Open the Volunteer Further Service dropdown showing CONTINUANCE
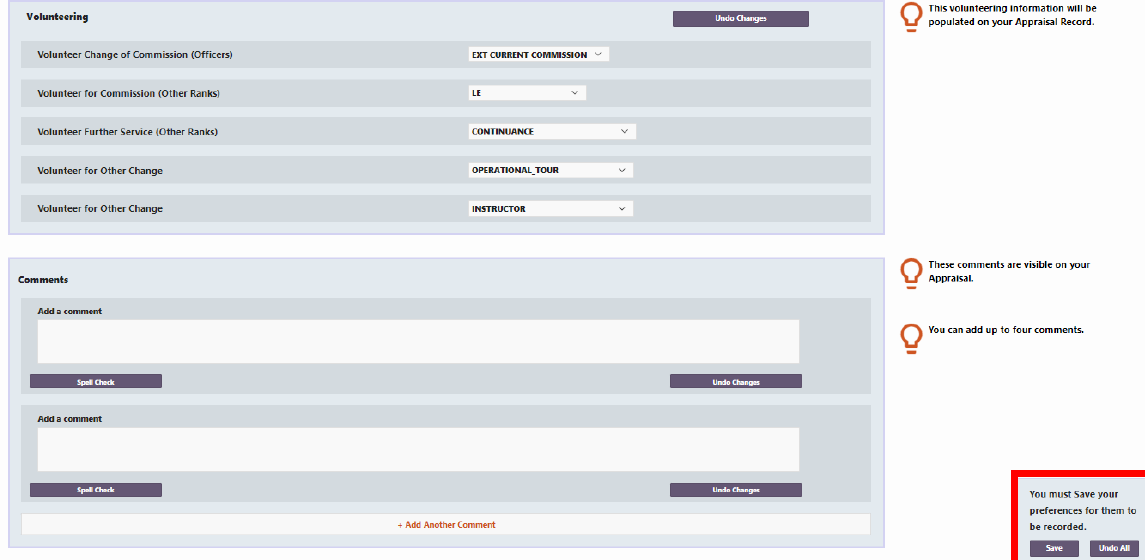Viewport: 1145px width, 560px height. pos(552,132)
